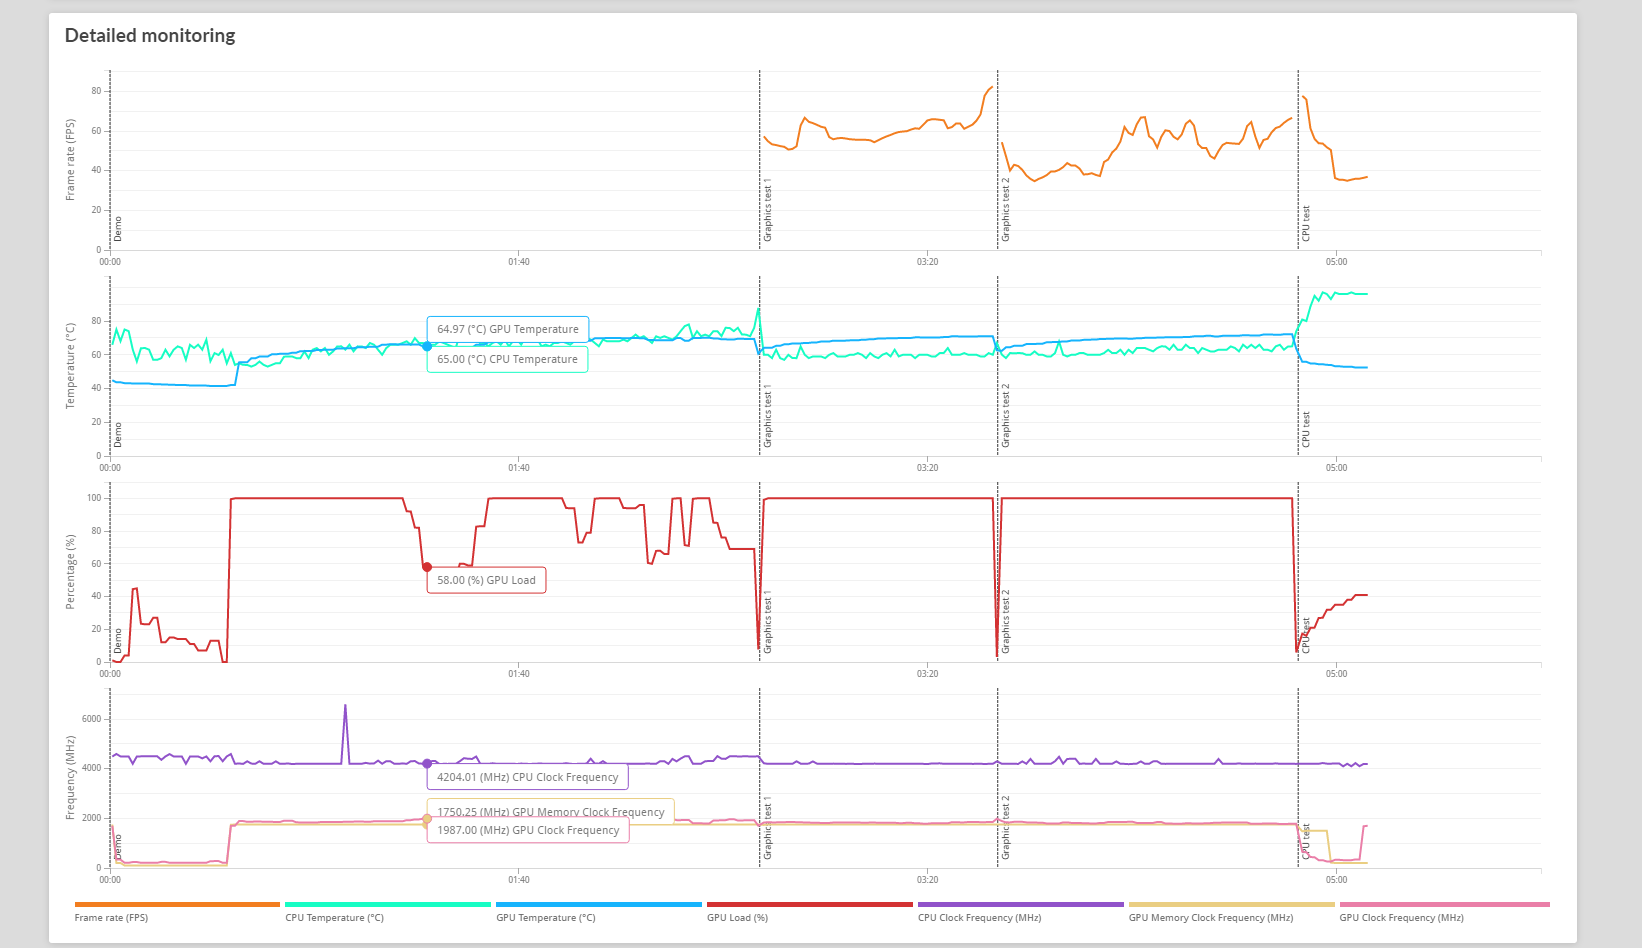The width and height of the screenshot is (1642, 948).
Task: Click the Graphics test 1 marker in frame rate chart
Action: (x=768, y=212)
